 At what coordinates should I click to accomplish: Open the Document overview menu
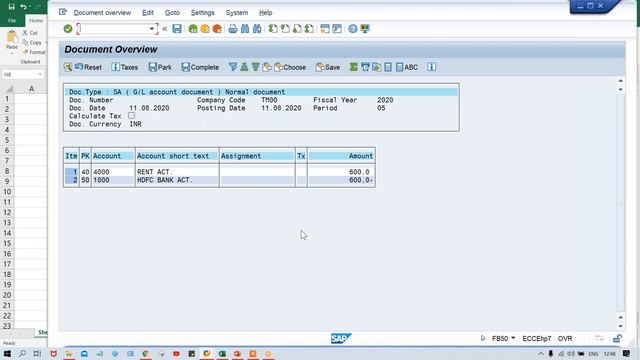click(x=102, y=13)
